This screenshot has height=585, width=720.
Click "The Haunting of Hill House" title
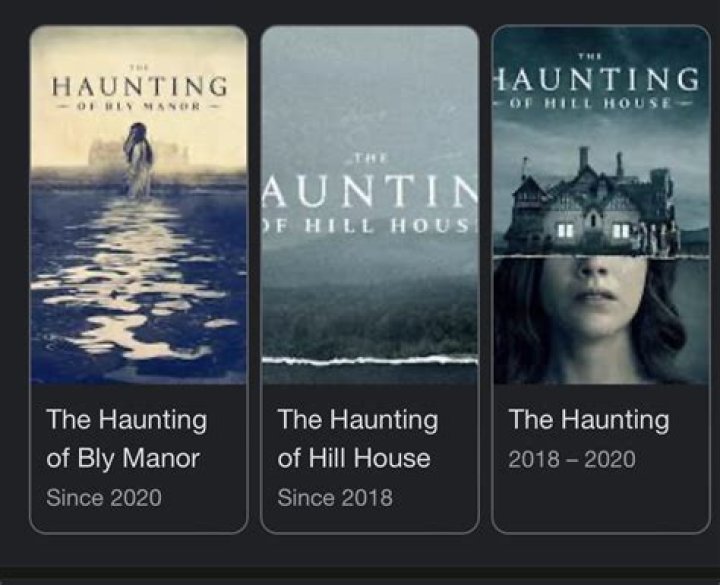[x=357, y=439]
